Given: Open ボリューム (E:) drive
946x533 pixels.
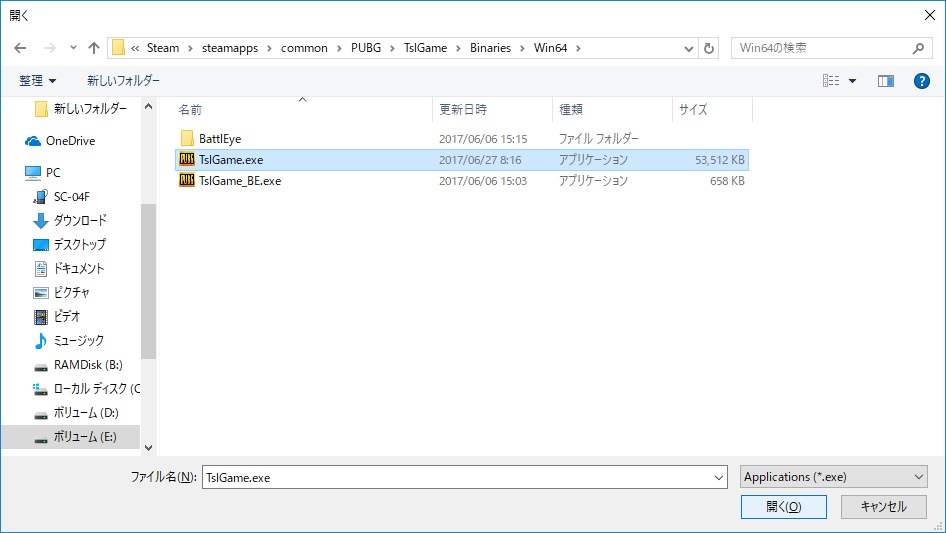Looking at the screenshot, I should 84,437.
